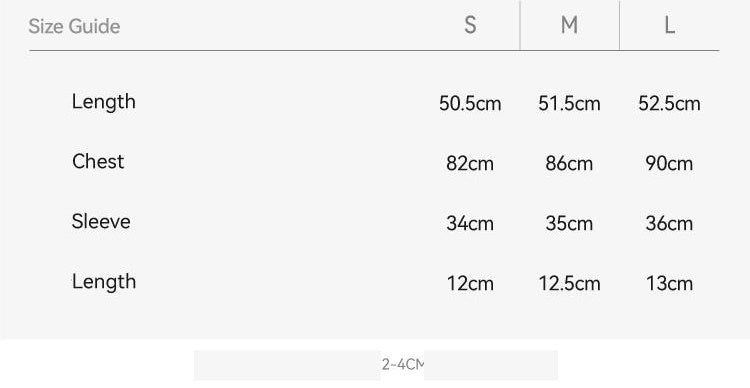Click the 2-4CM note below table
This screenshot has height=388, width=750.
coord(403,365)
